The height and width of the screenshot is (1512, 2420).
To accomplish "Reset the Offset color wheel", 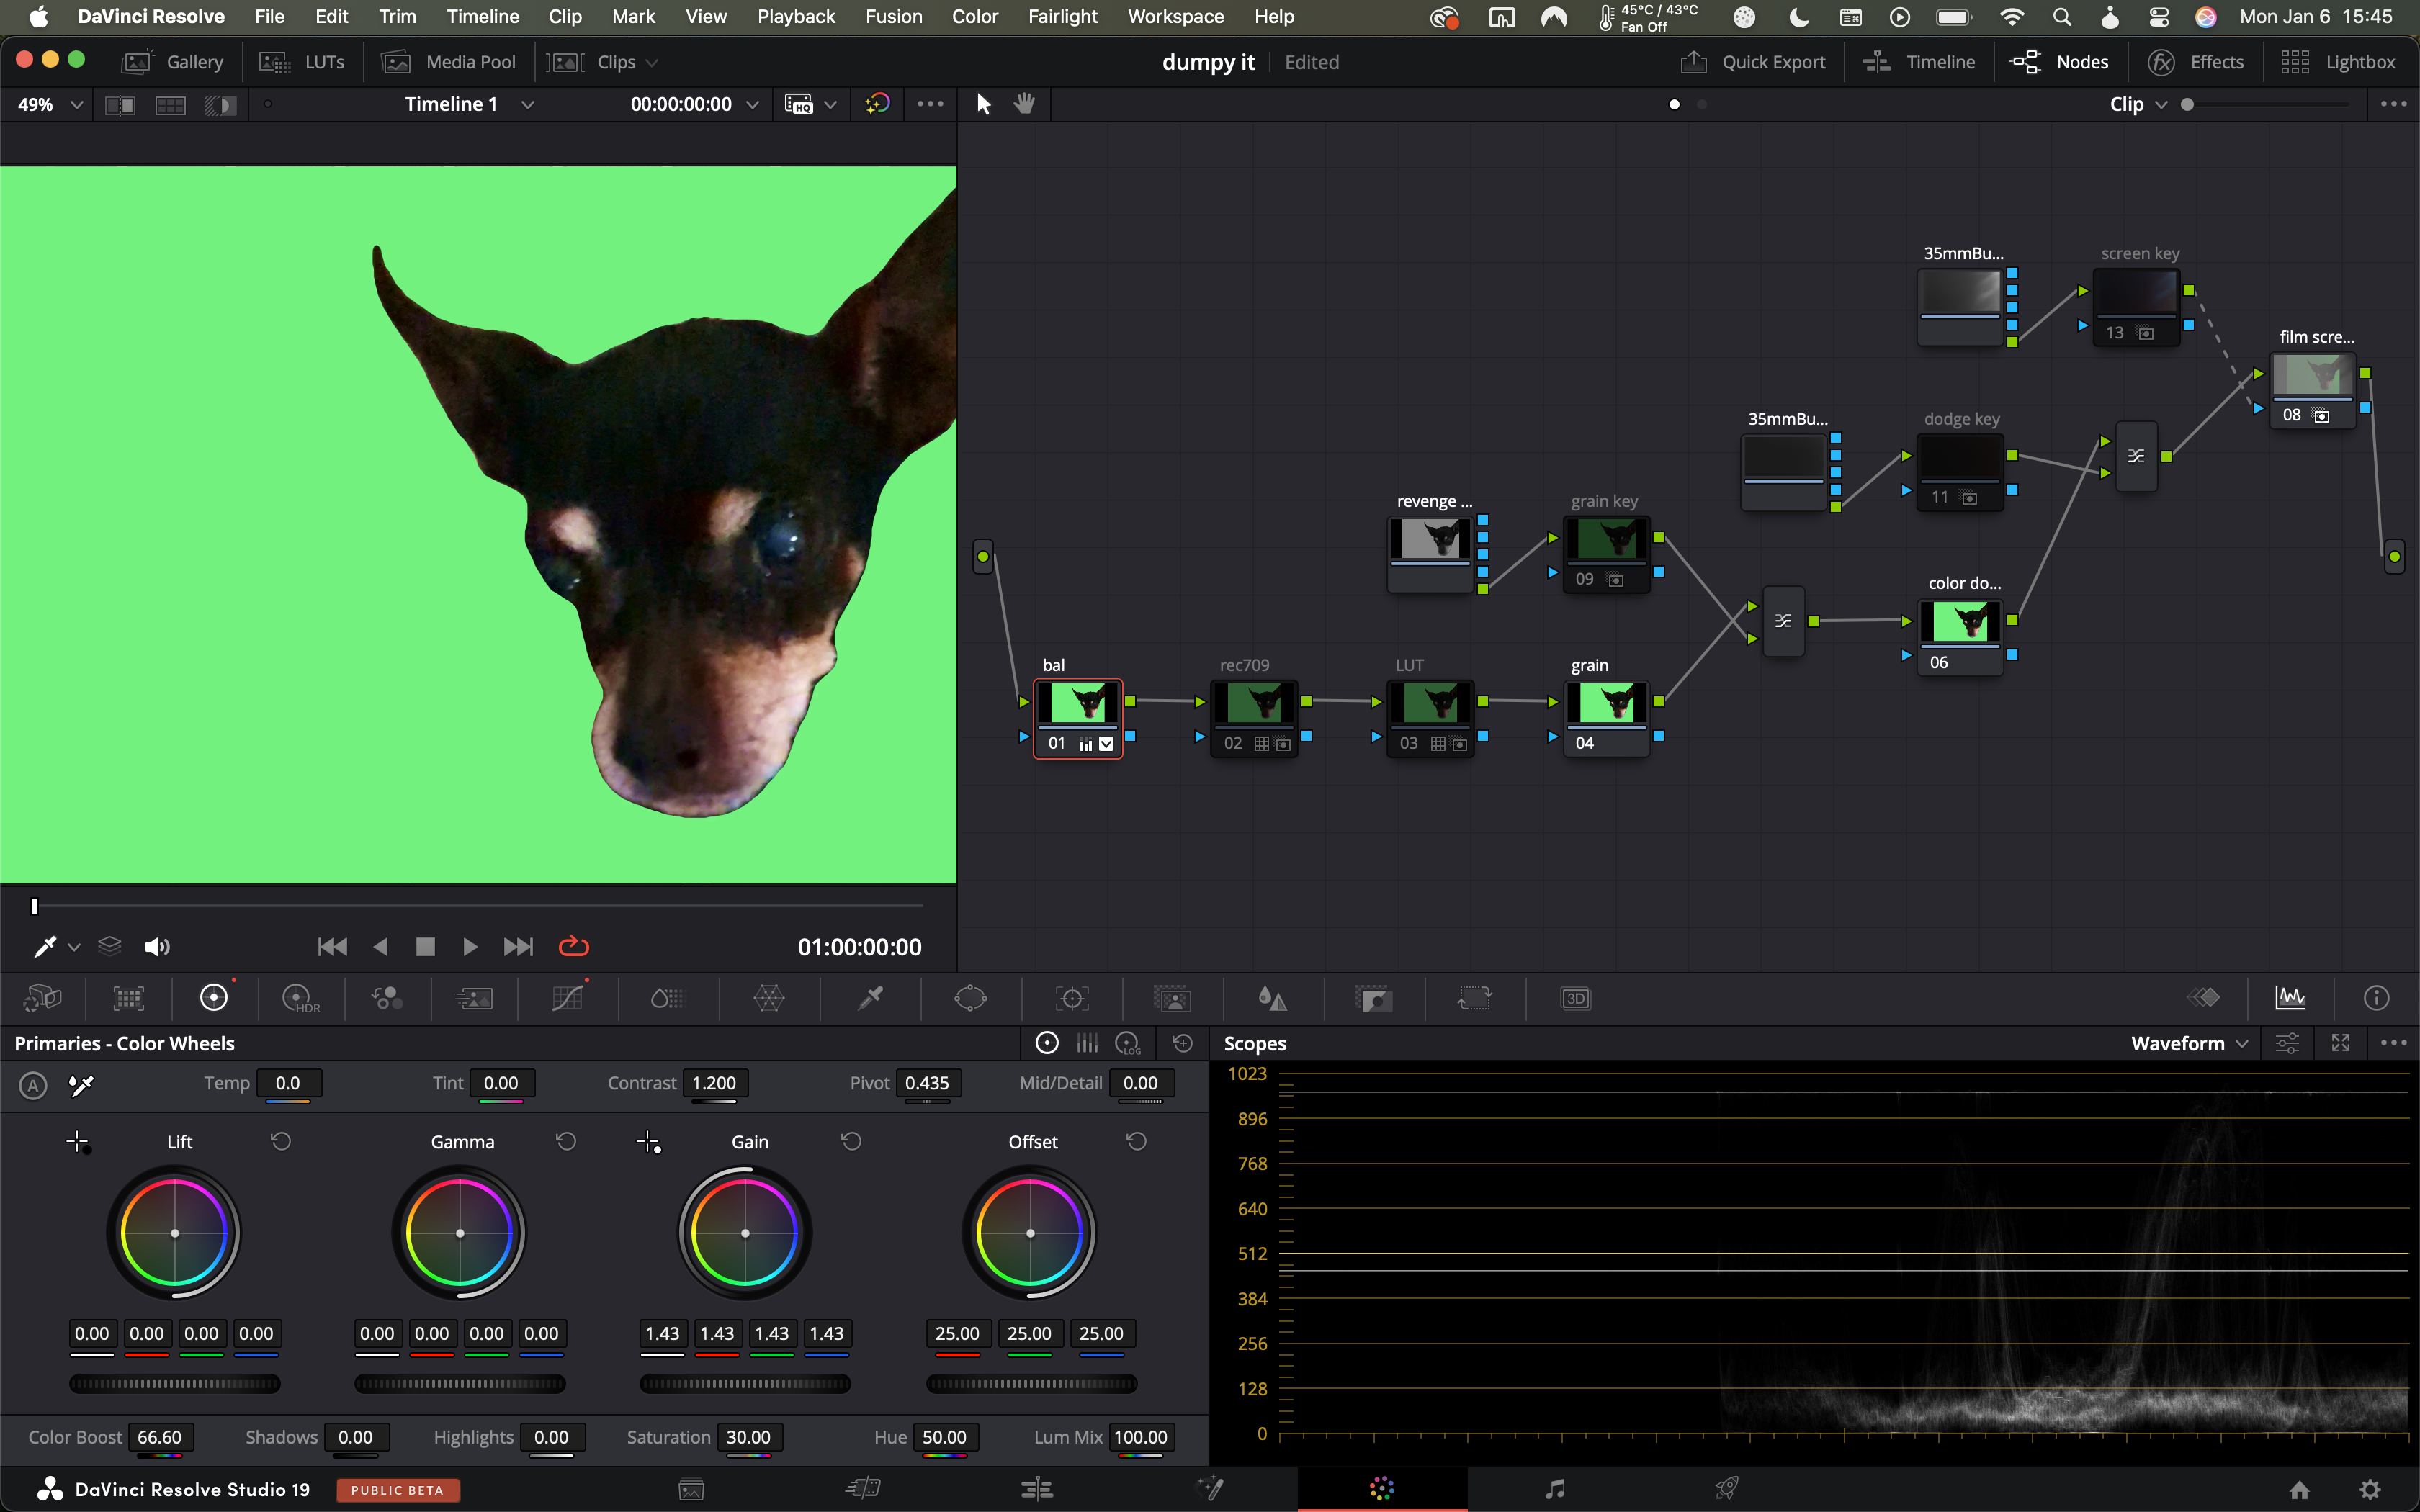I will click(x=1137, y=1141).
